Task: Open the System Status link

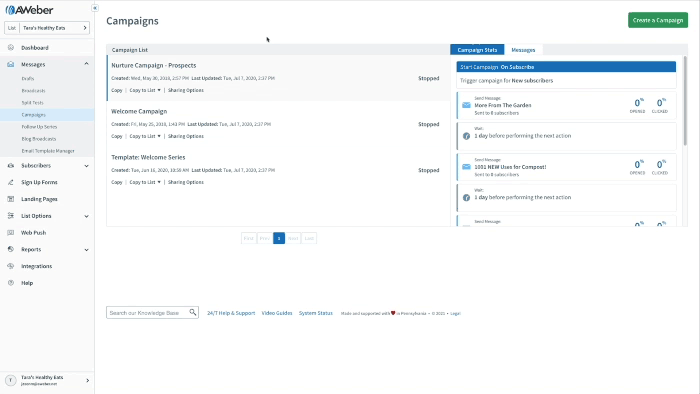Action: click(x=316, y=313)
